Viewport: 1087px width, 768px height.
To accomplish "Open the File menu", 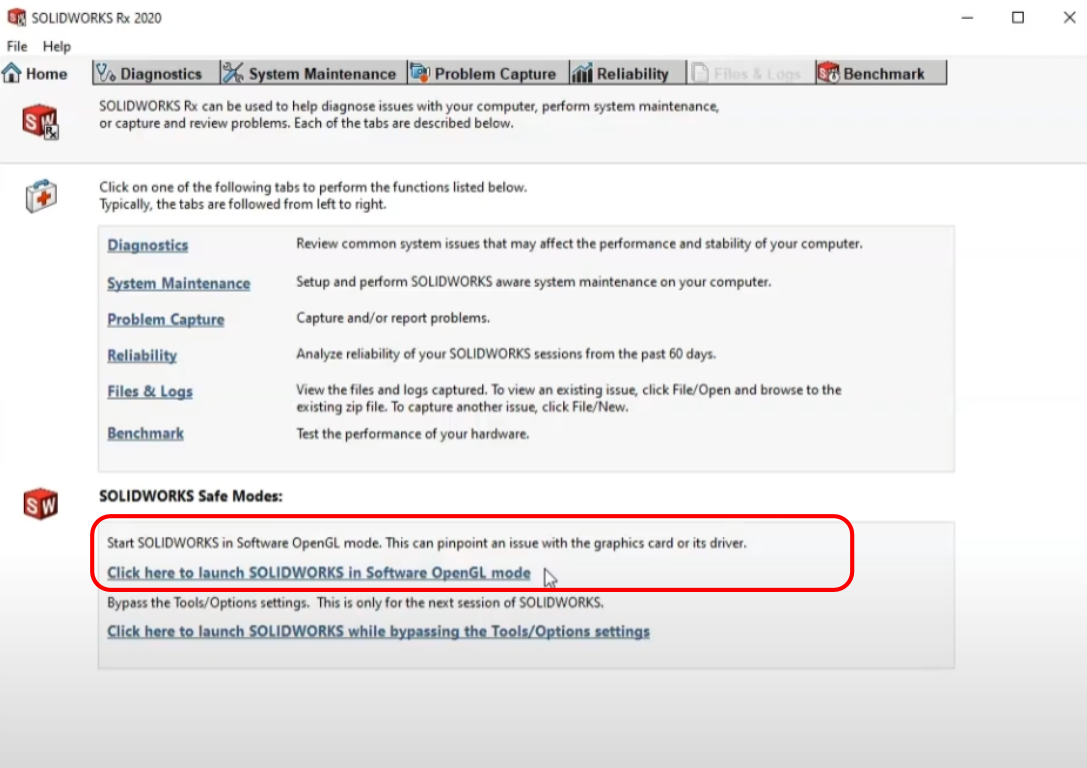I will pyautogui.click(x=17, y=46).
